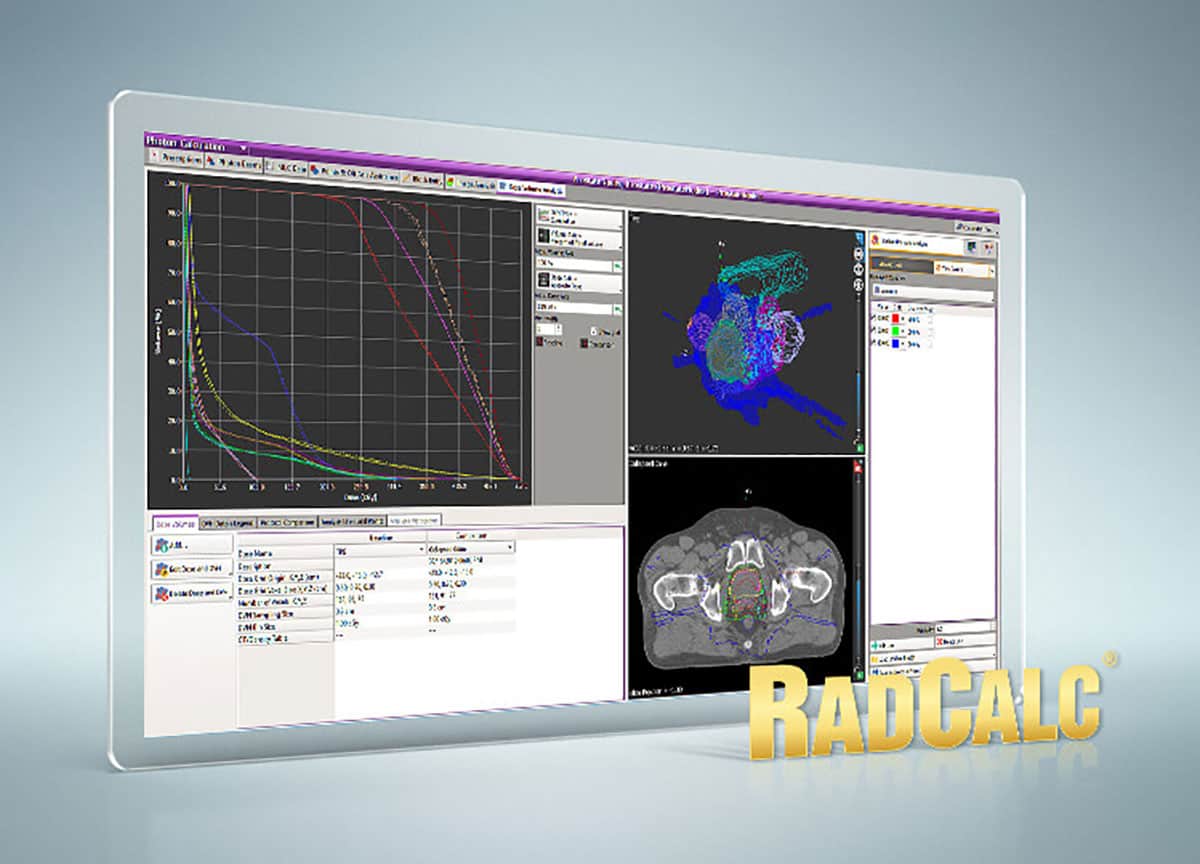Viewport: 1200px width, 864px height.
Task: Open the fourth tab in the lower panel
Action: pos(352,522)
